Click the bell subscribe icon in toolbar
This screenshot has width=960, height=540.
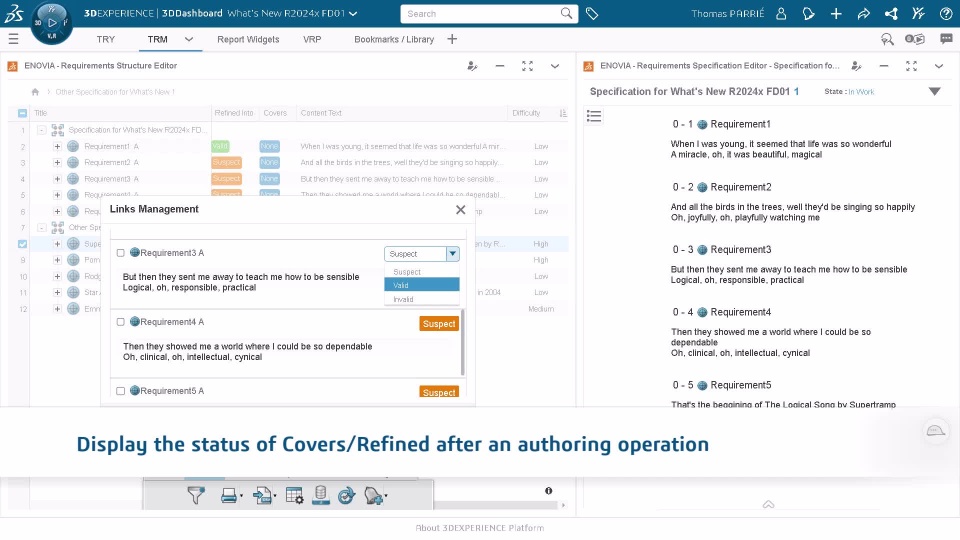point(375,495)
